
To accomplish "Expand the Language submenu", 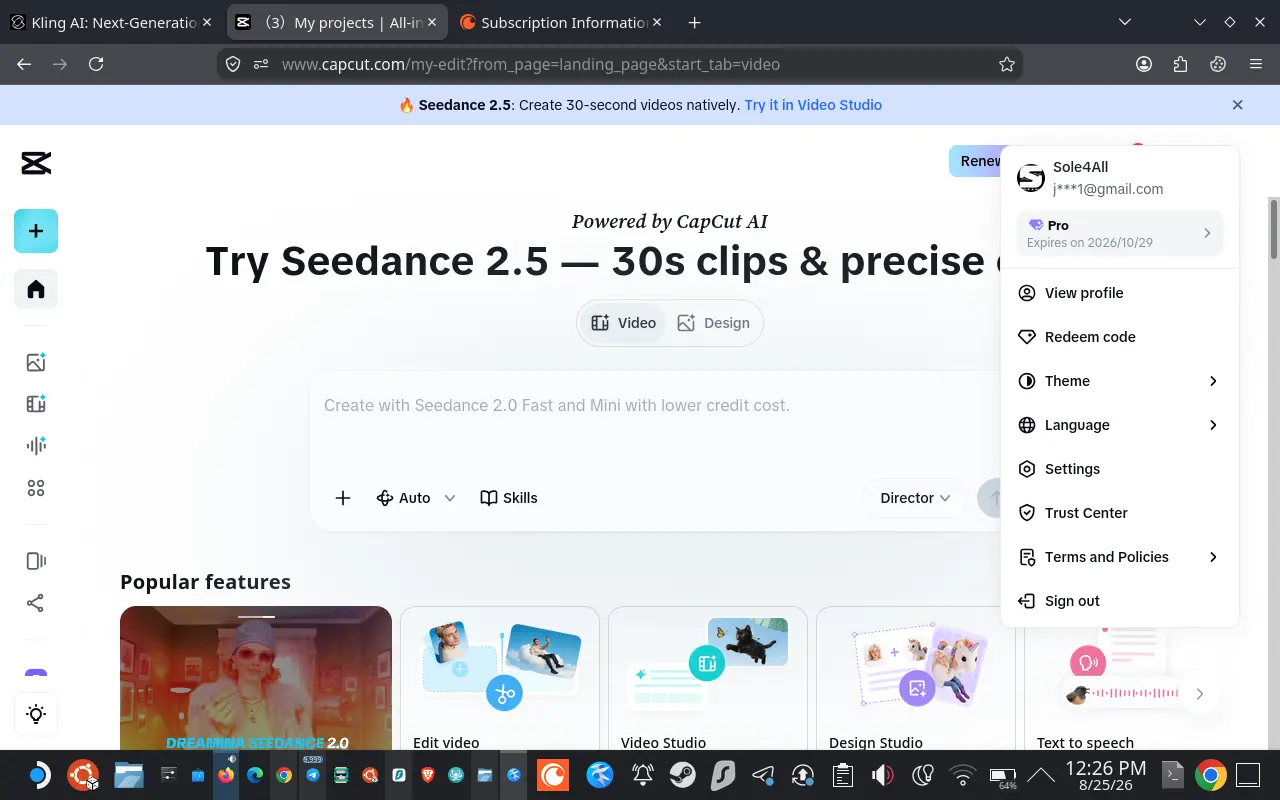I will click(x=1120, y=425).
